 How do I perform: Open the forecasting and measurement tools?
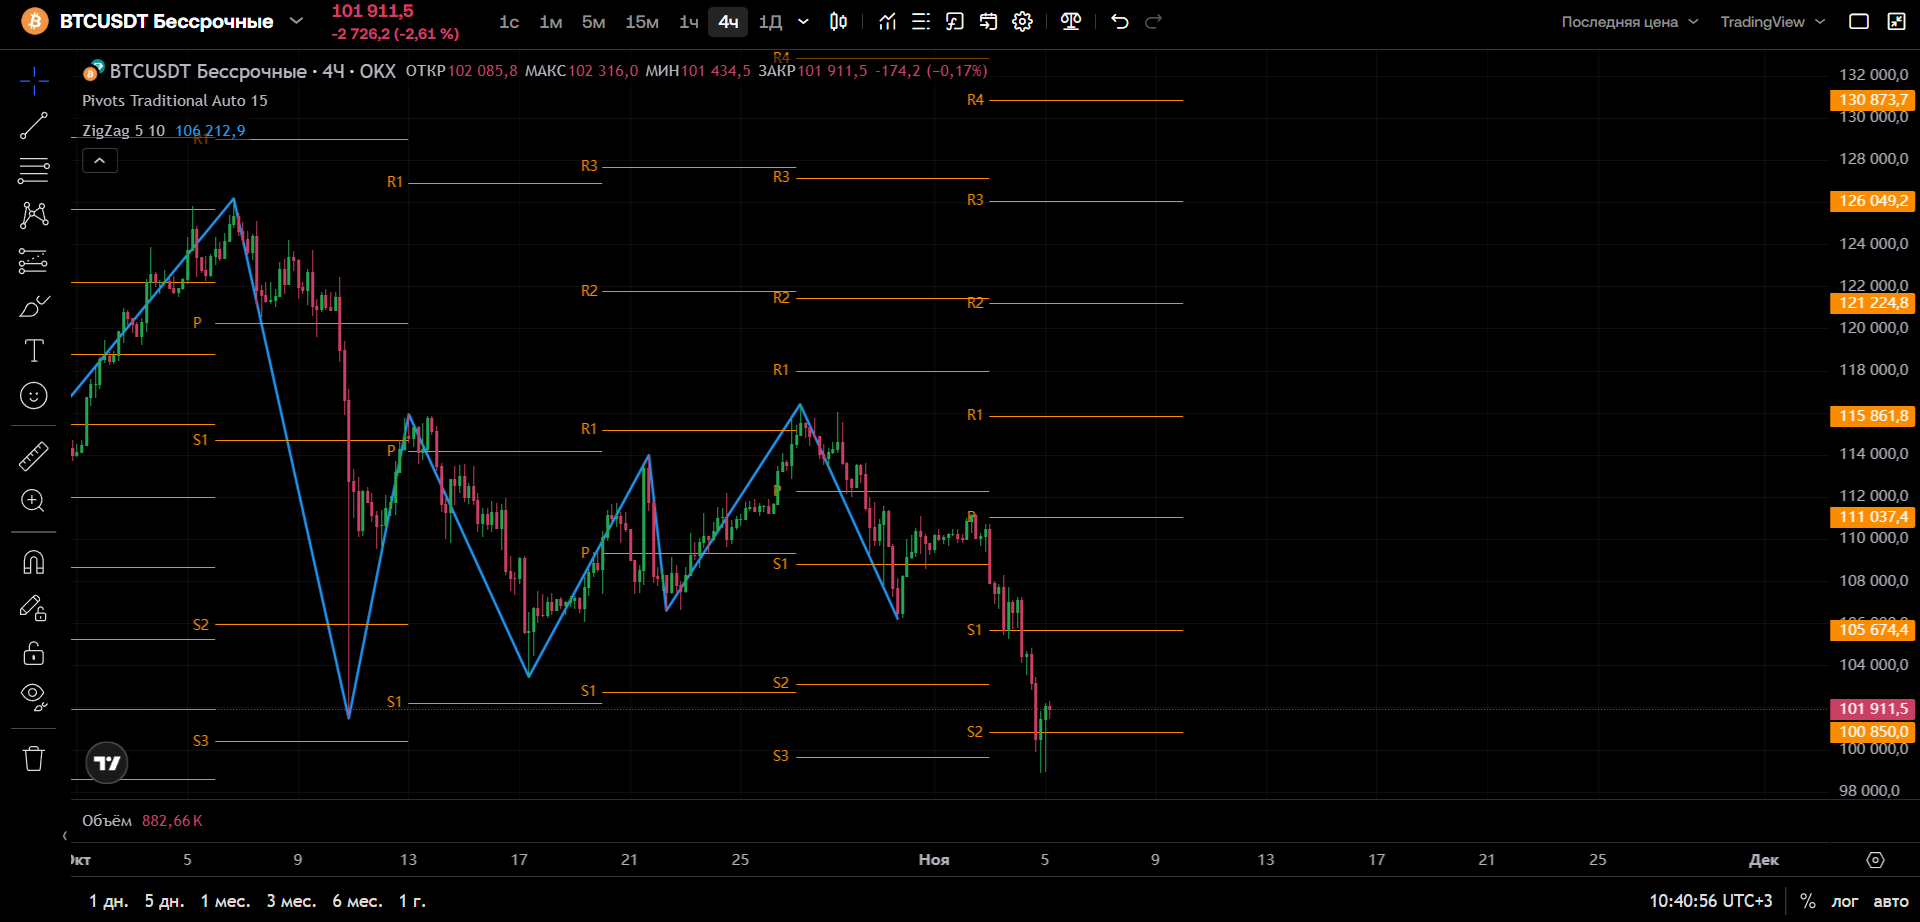(x=34, y=261)
